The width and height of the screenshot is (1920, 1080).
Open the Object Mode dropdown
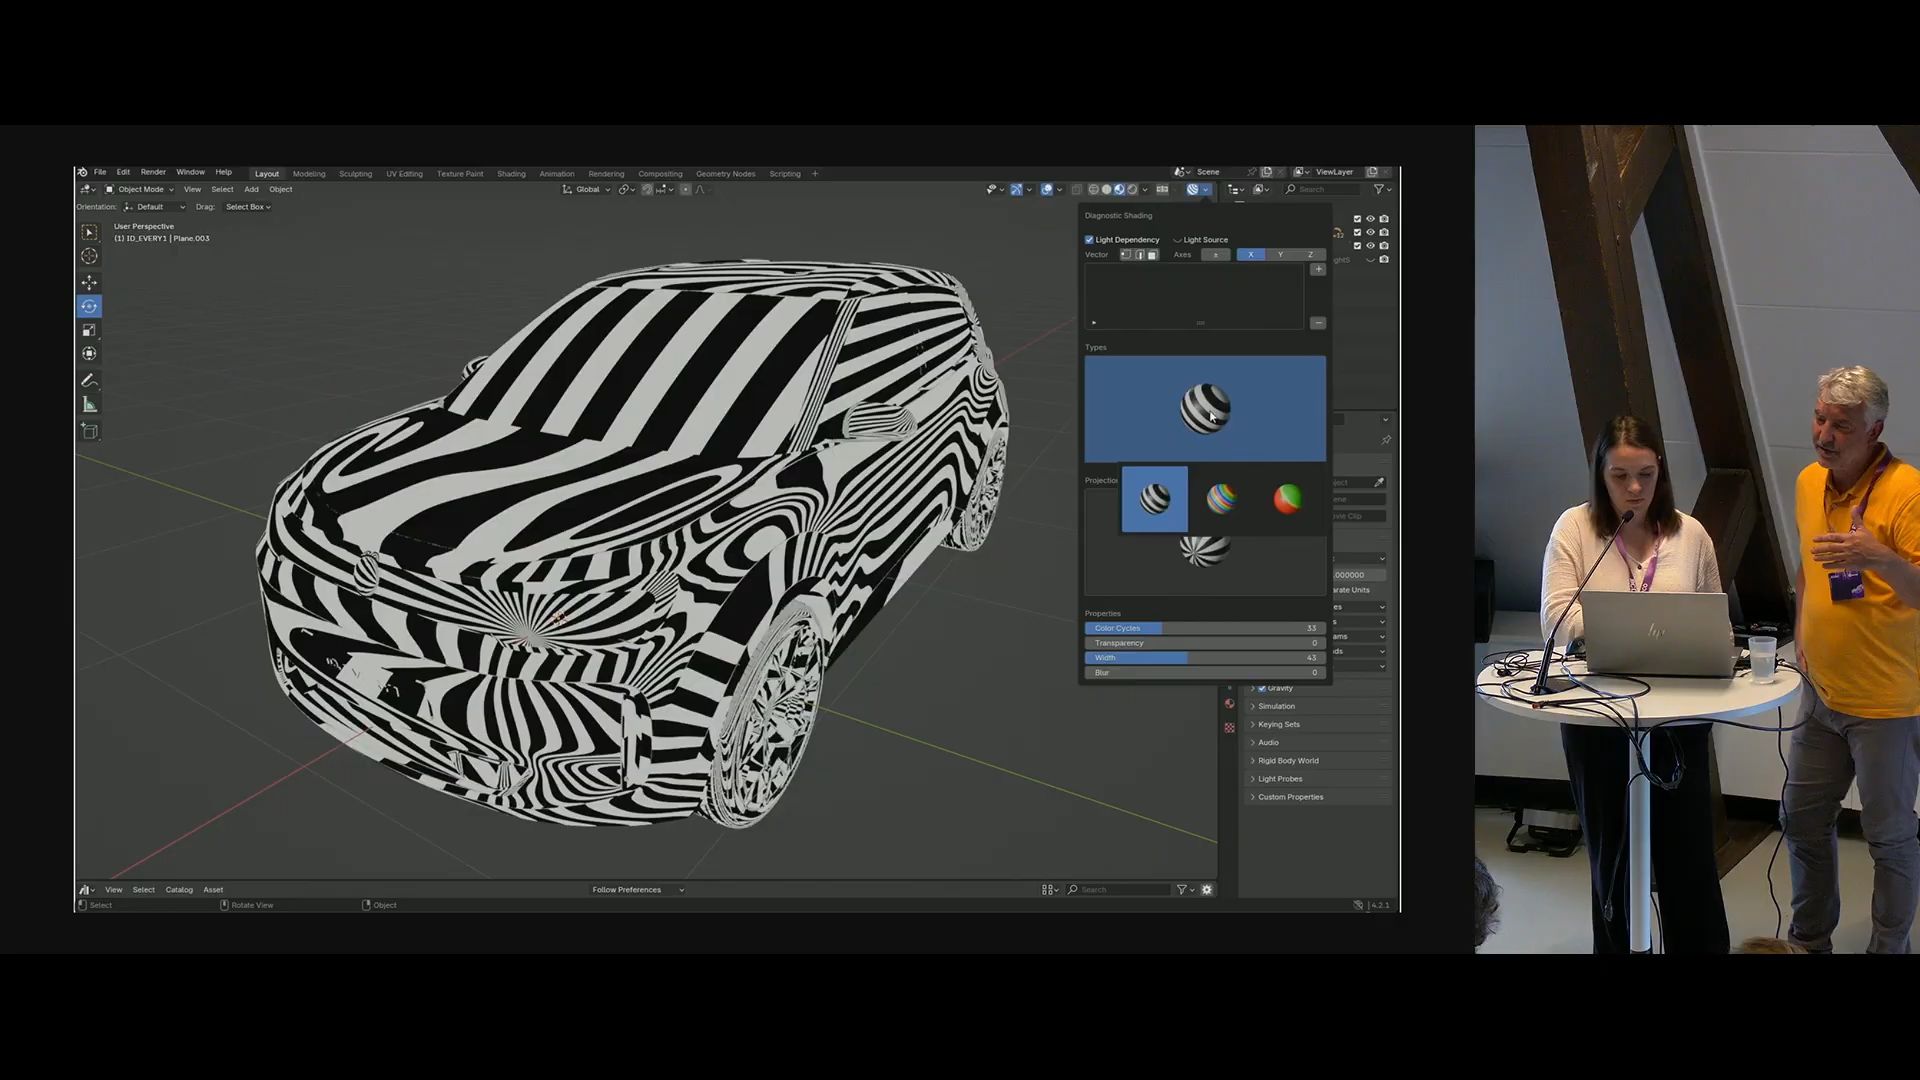point(140,189)
